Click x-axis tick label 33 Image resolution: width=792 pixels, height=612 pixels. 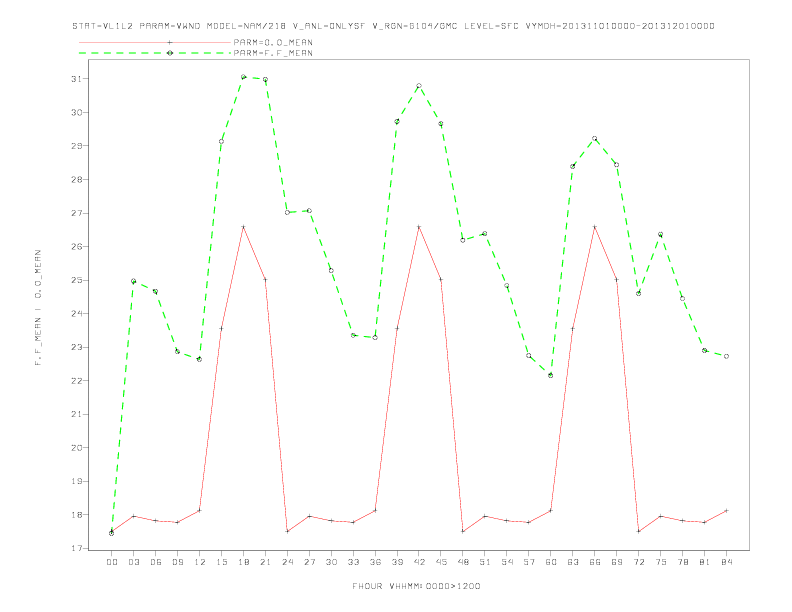[353, 562]
